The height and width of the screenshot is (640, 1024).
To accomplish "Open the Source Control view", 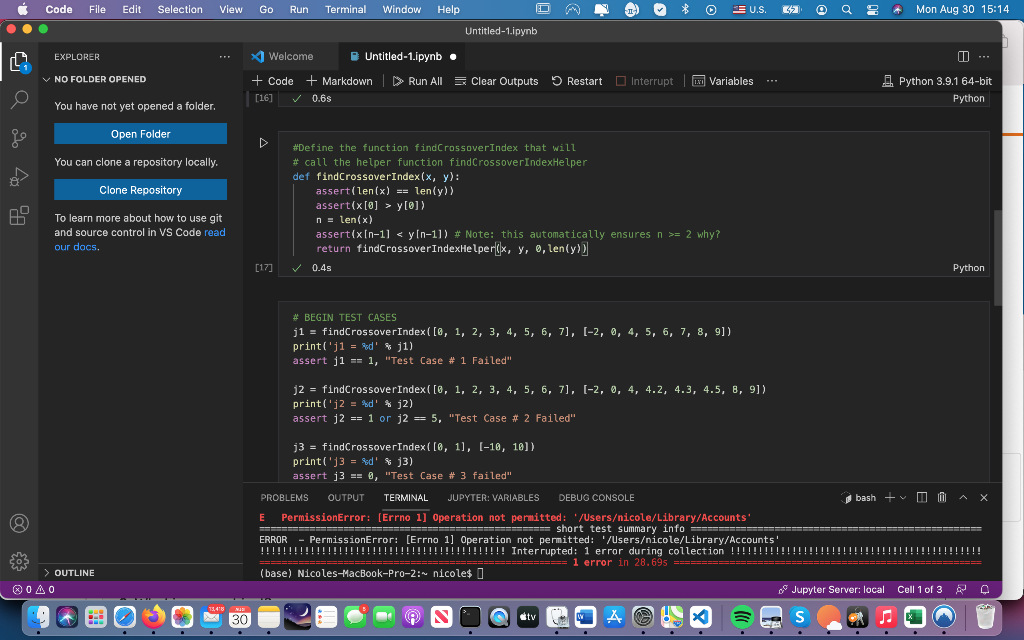I will pos(20,138).
